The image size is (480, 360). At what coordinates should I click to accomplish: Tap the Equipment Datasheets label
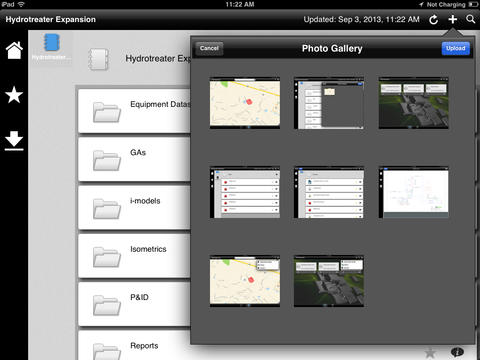pyautogui.click(x=160, y=104)
